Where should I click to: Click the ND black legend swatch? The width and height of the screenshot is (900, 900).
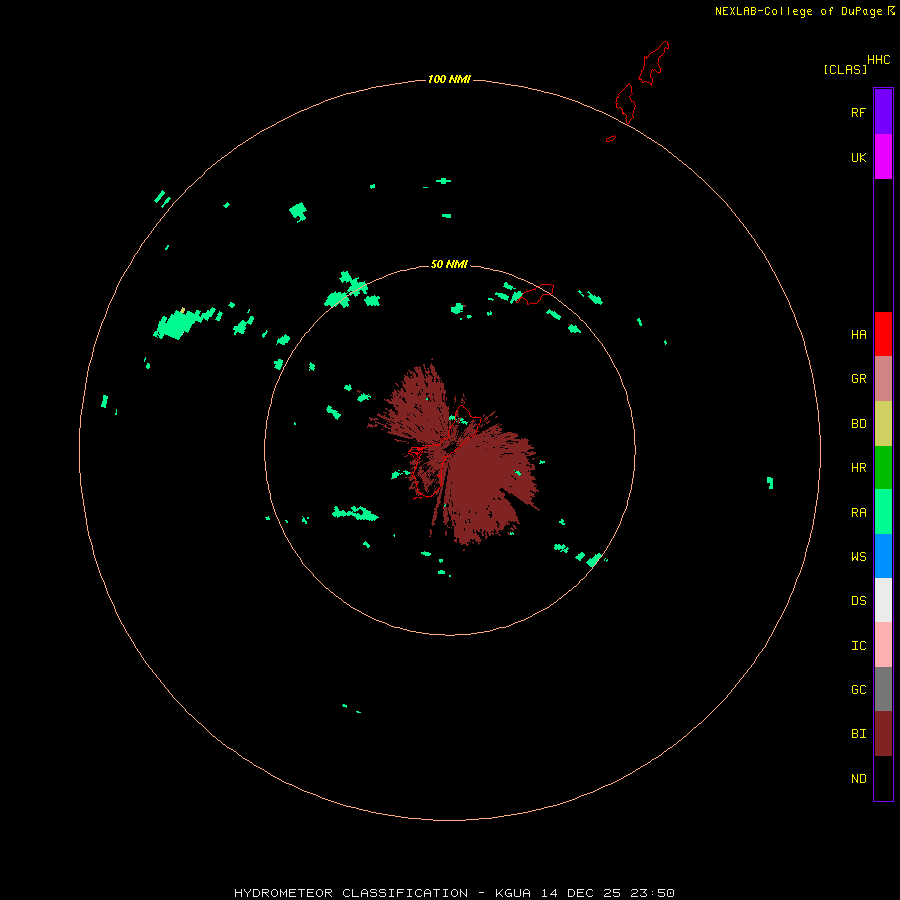point(883,778)
